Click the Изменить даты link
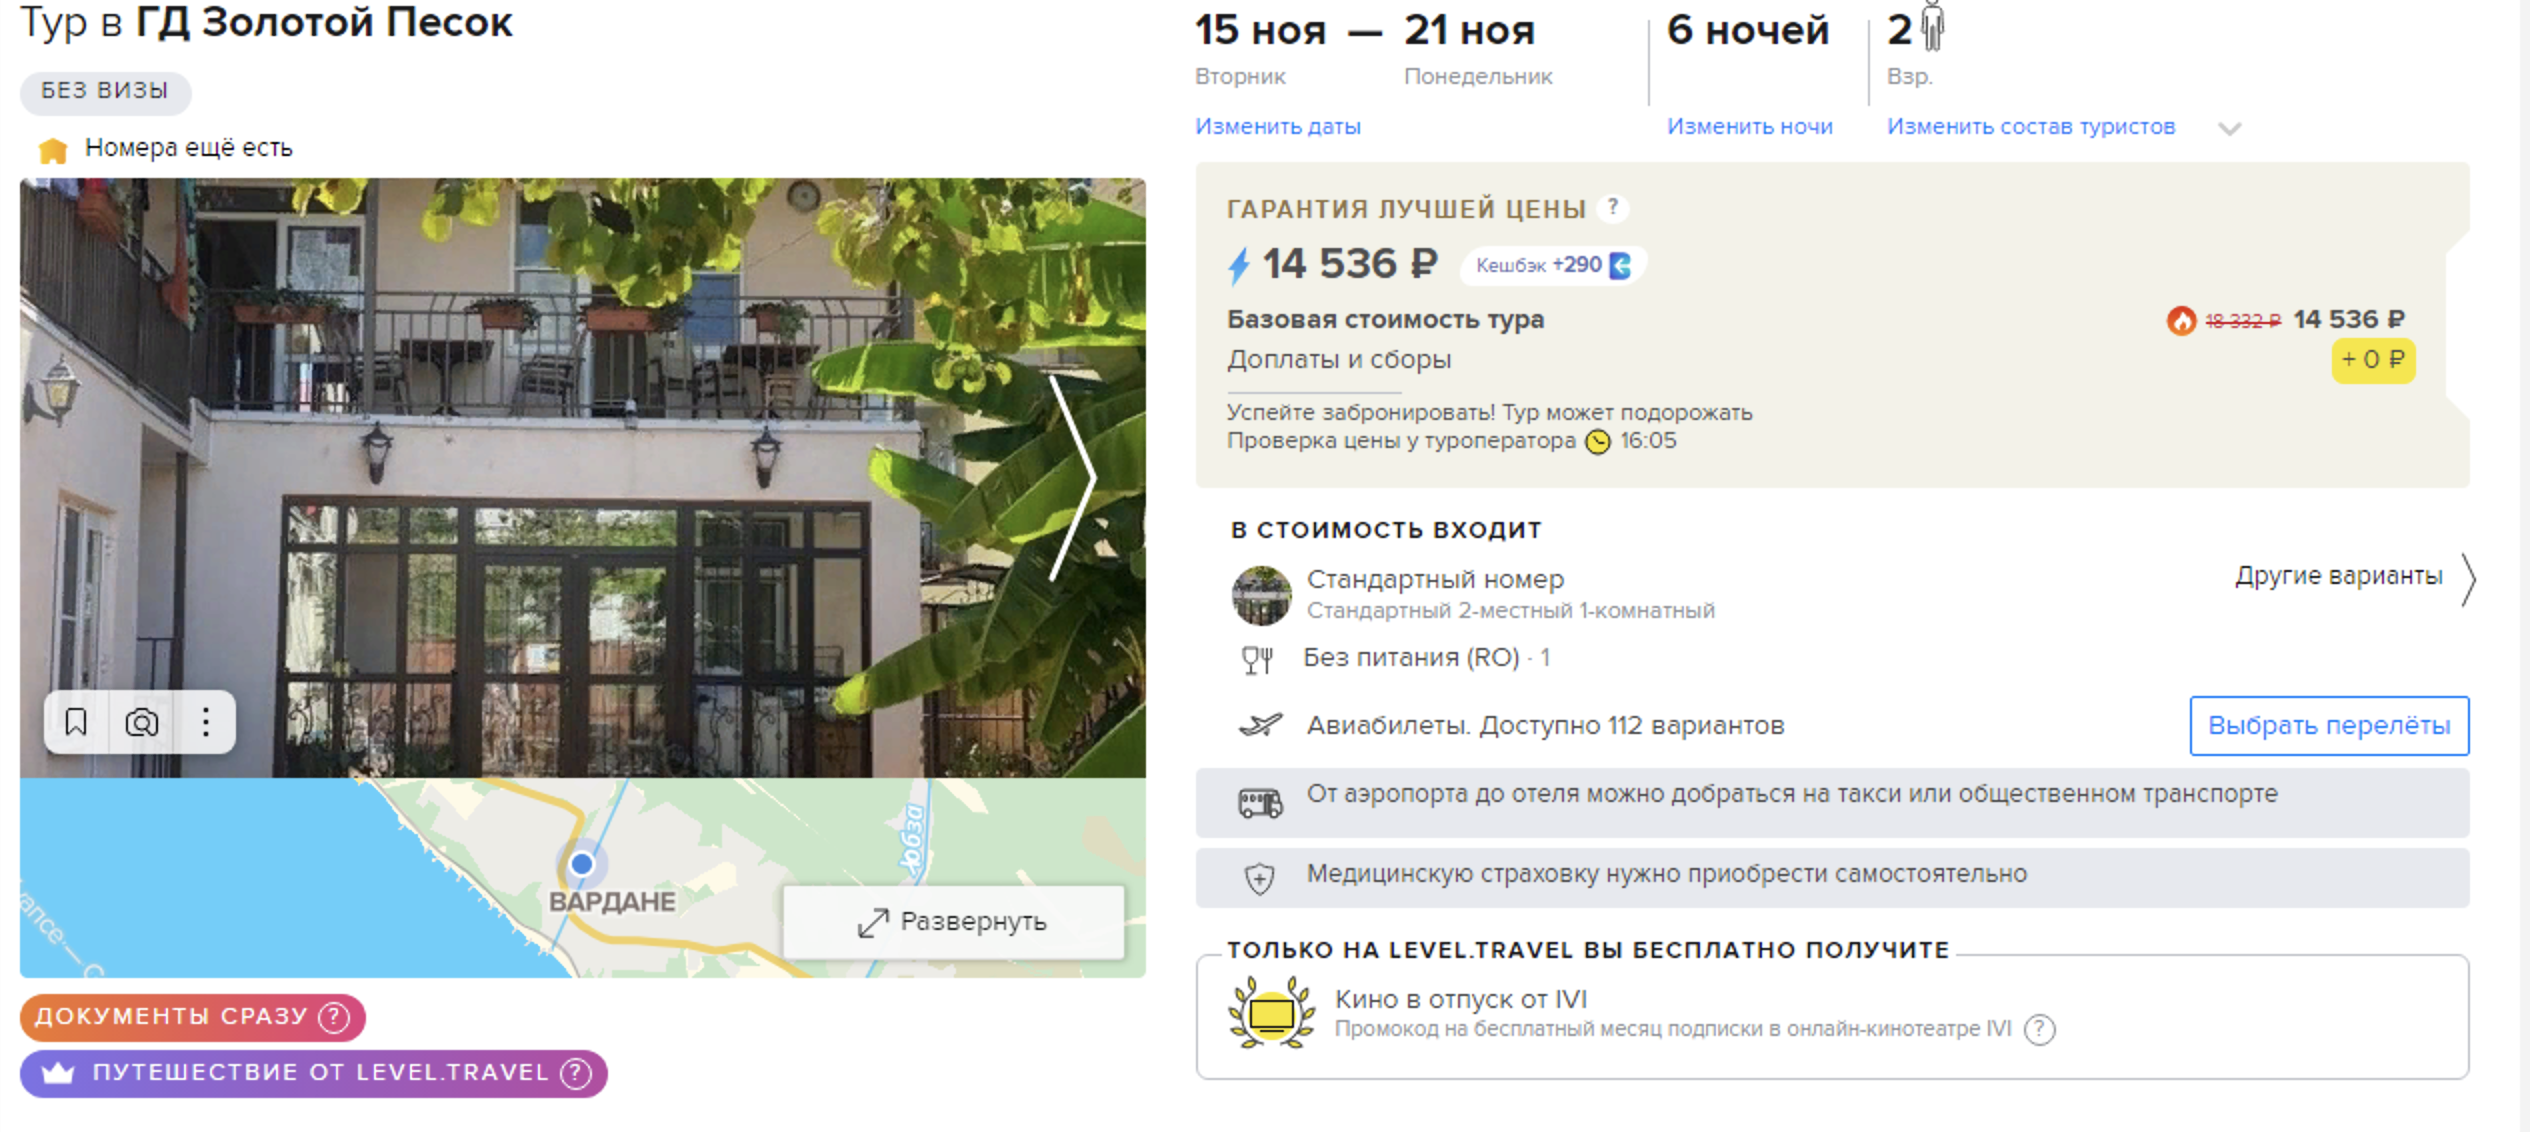 coord(1277,127)
